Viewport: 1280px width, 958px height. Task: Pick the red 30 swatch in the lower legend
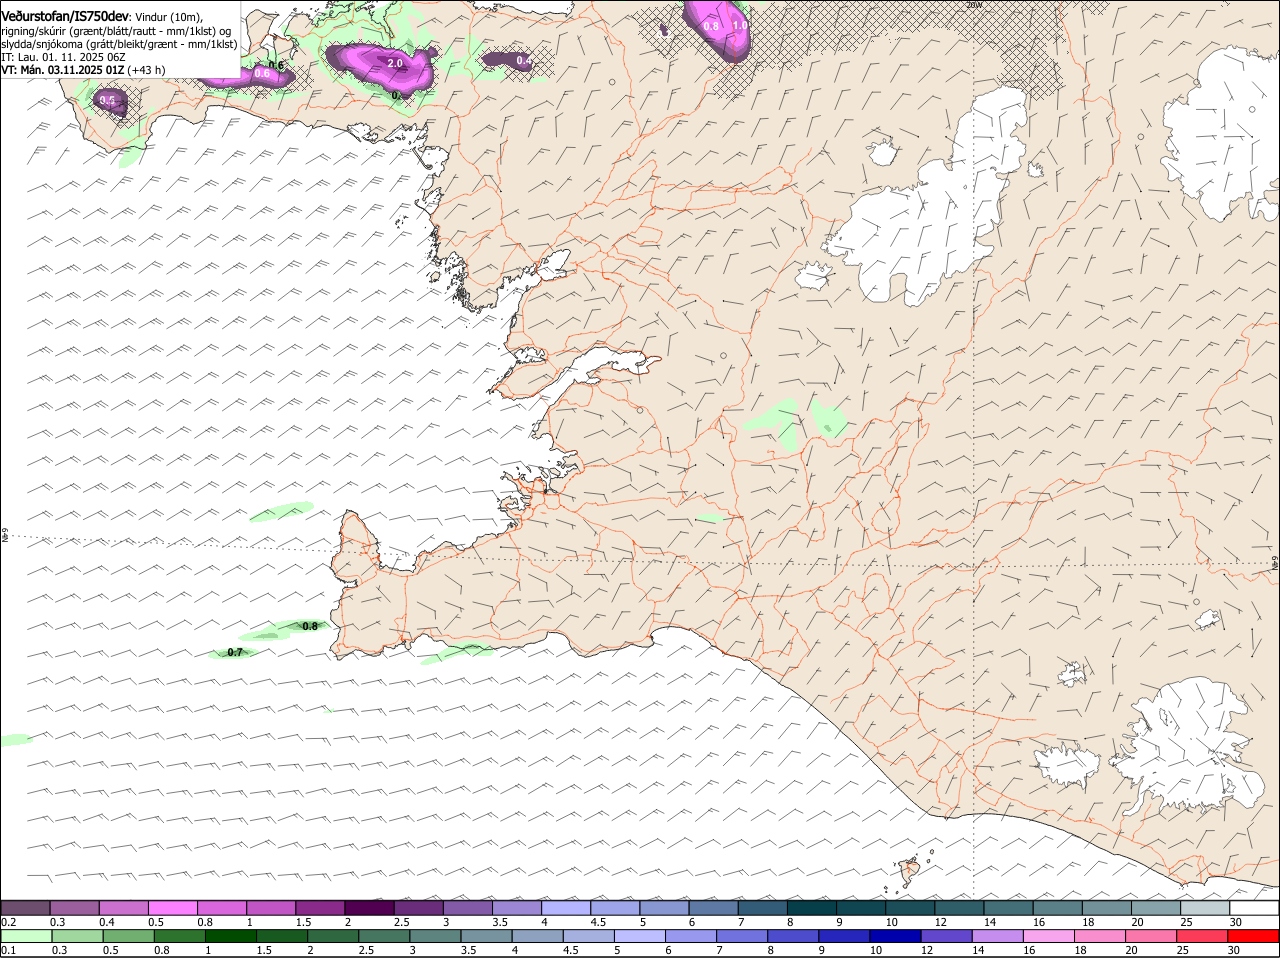(x=1253, y=936)
